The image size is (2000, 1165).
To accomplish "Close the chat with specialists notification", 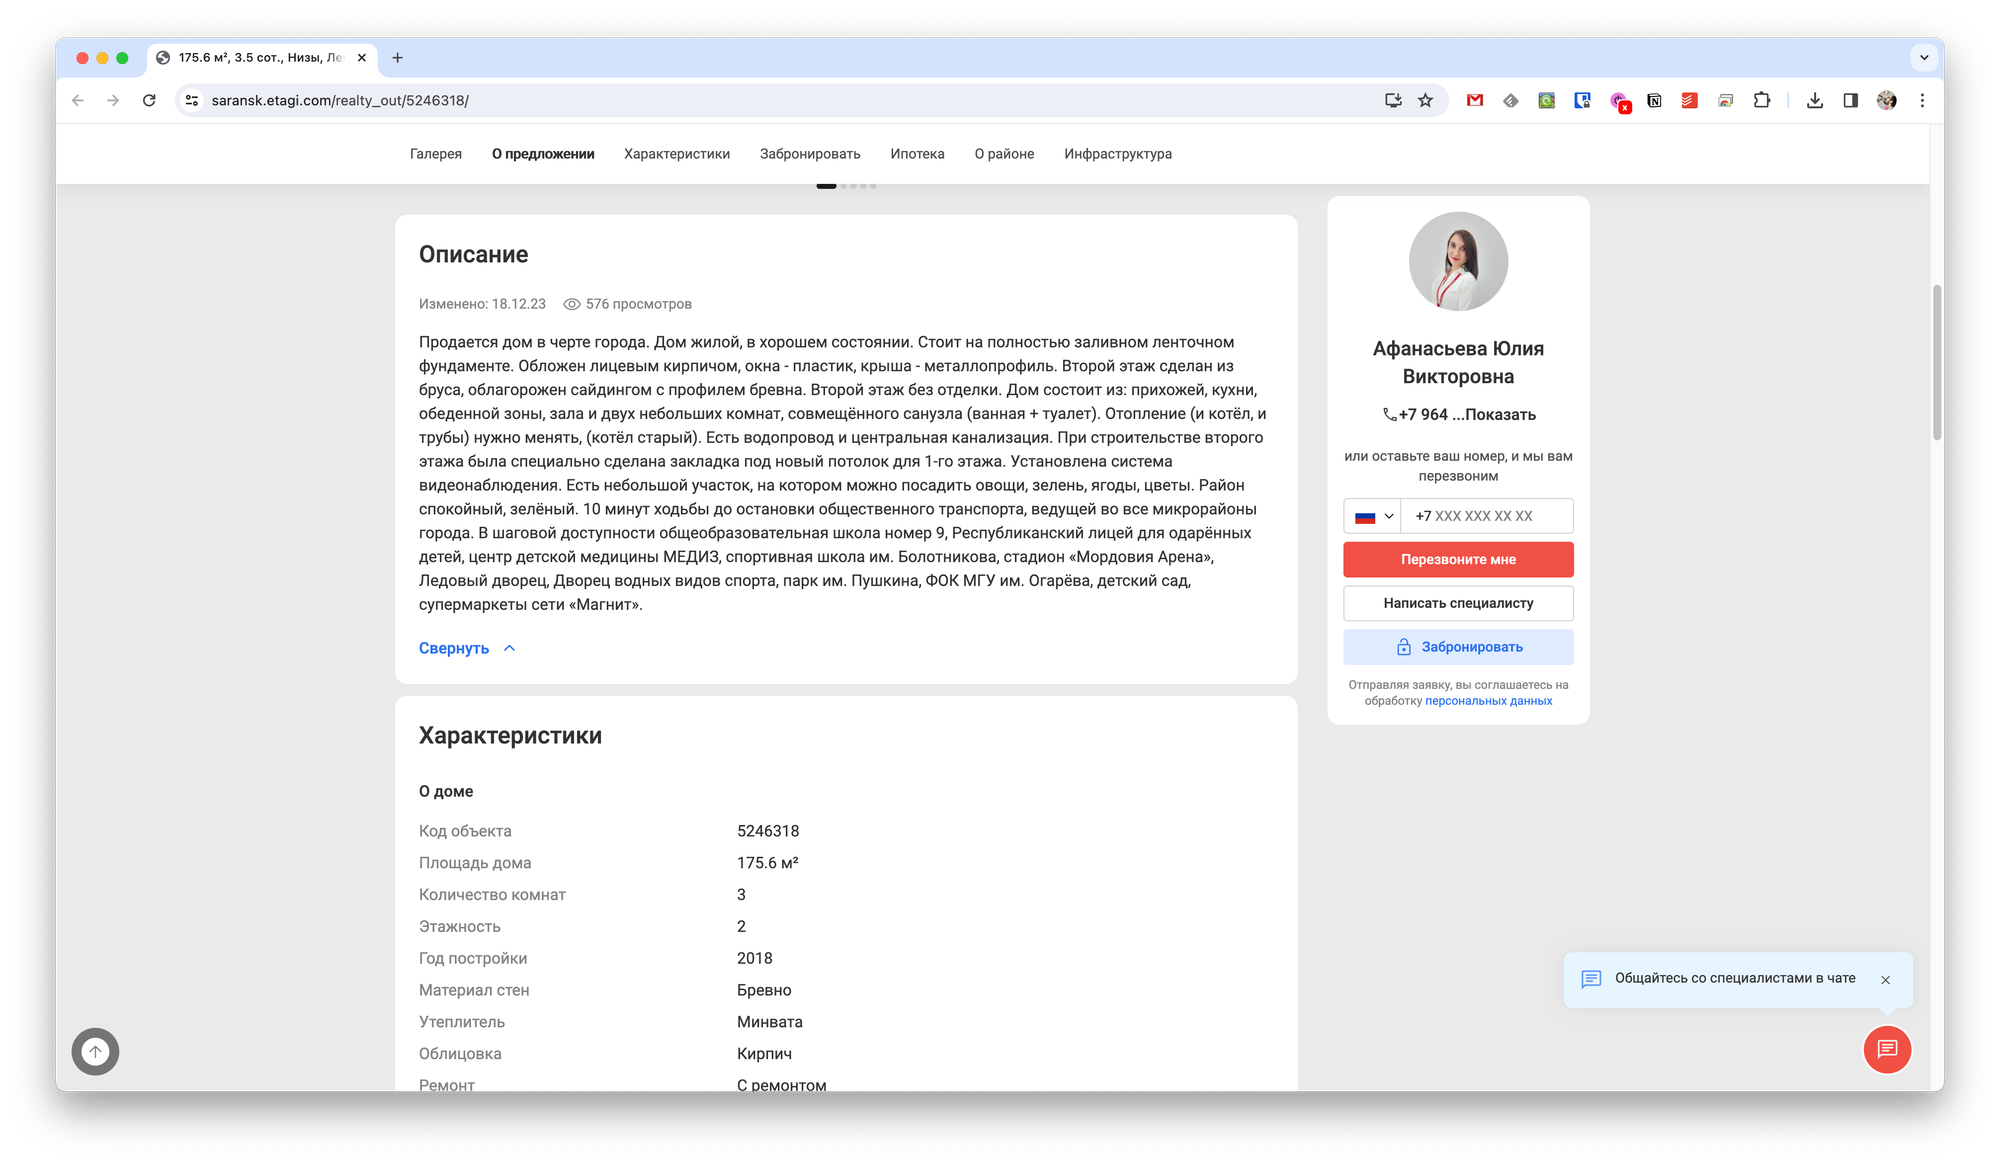I will click(x=1885, y=980).
